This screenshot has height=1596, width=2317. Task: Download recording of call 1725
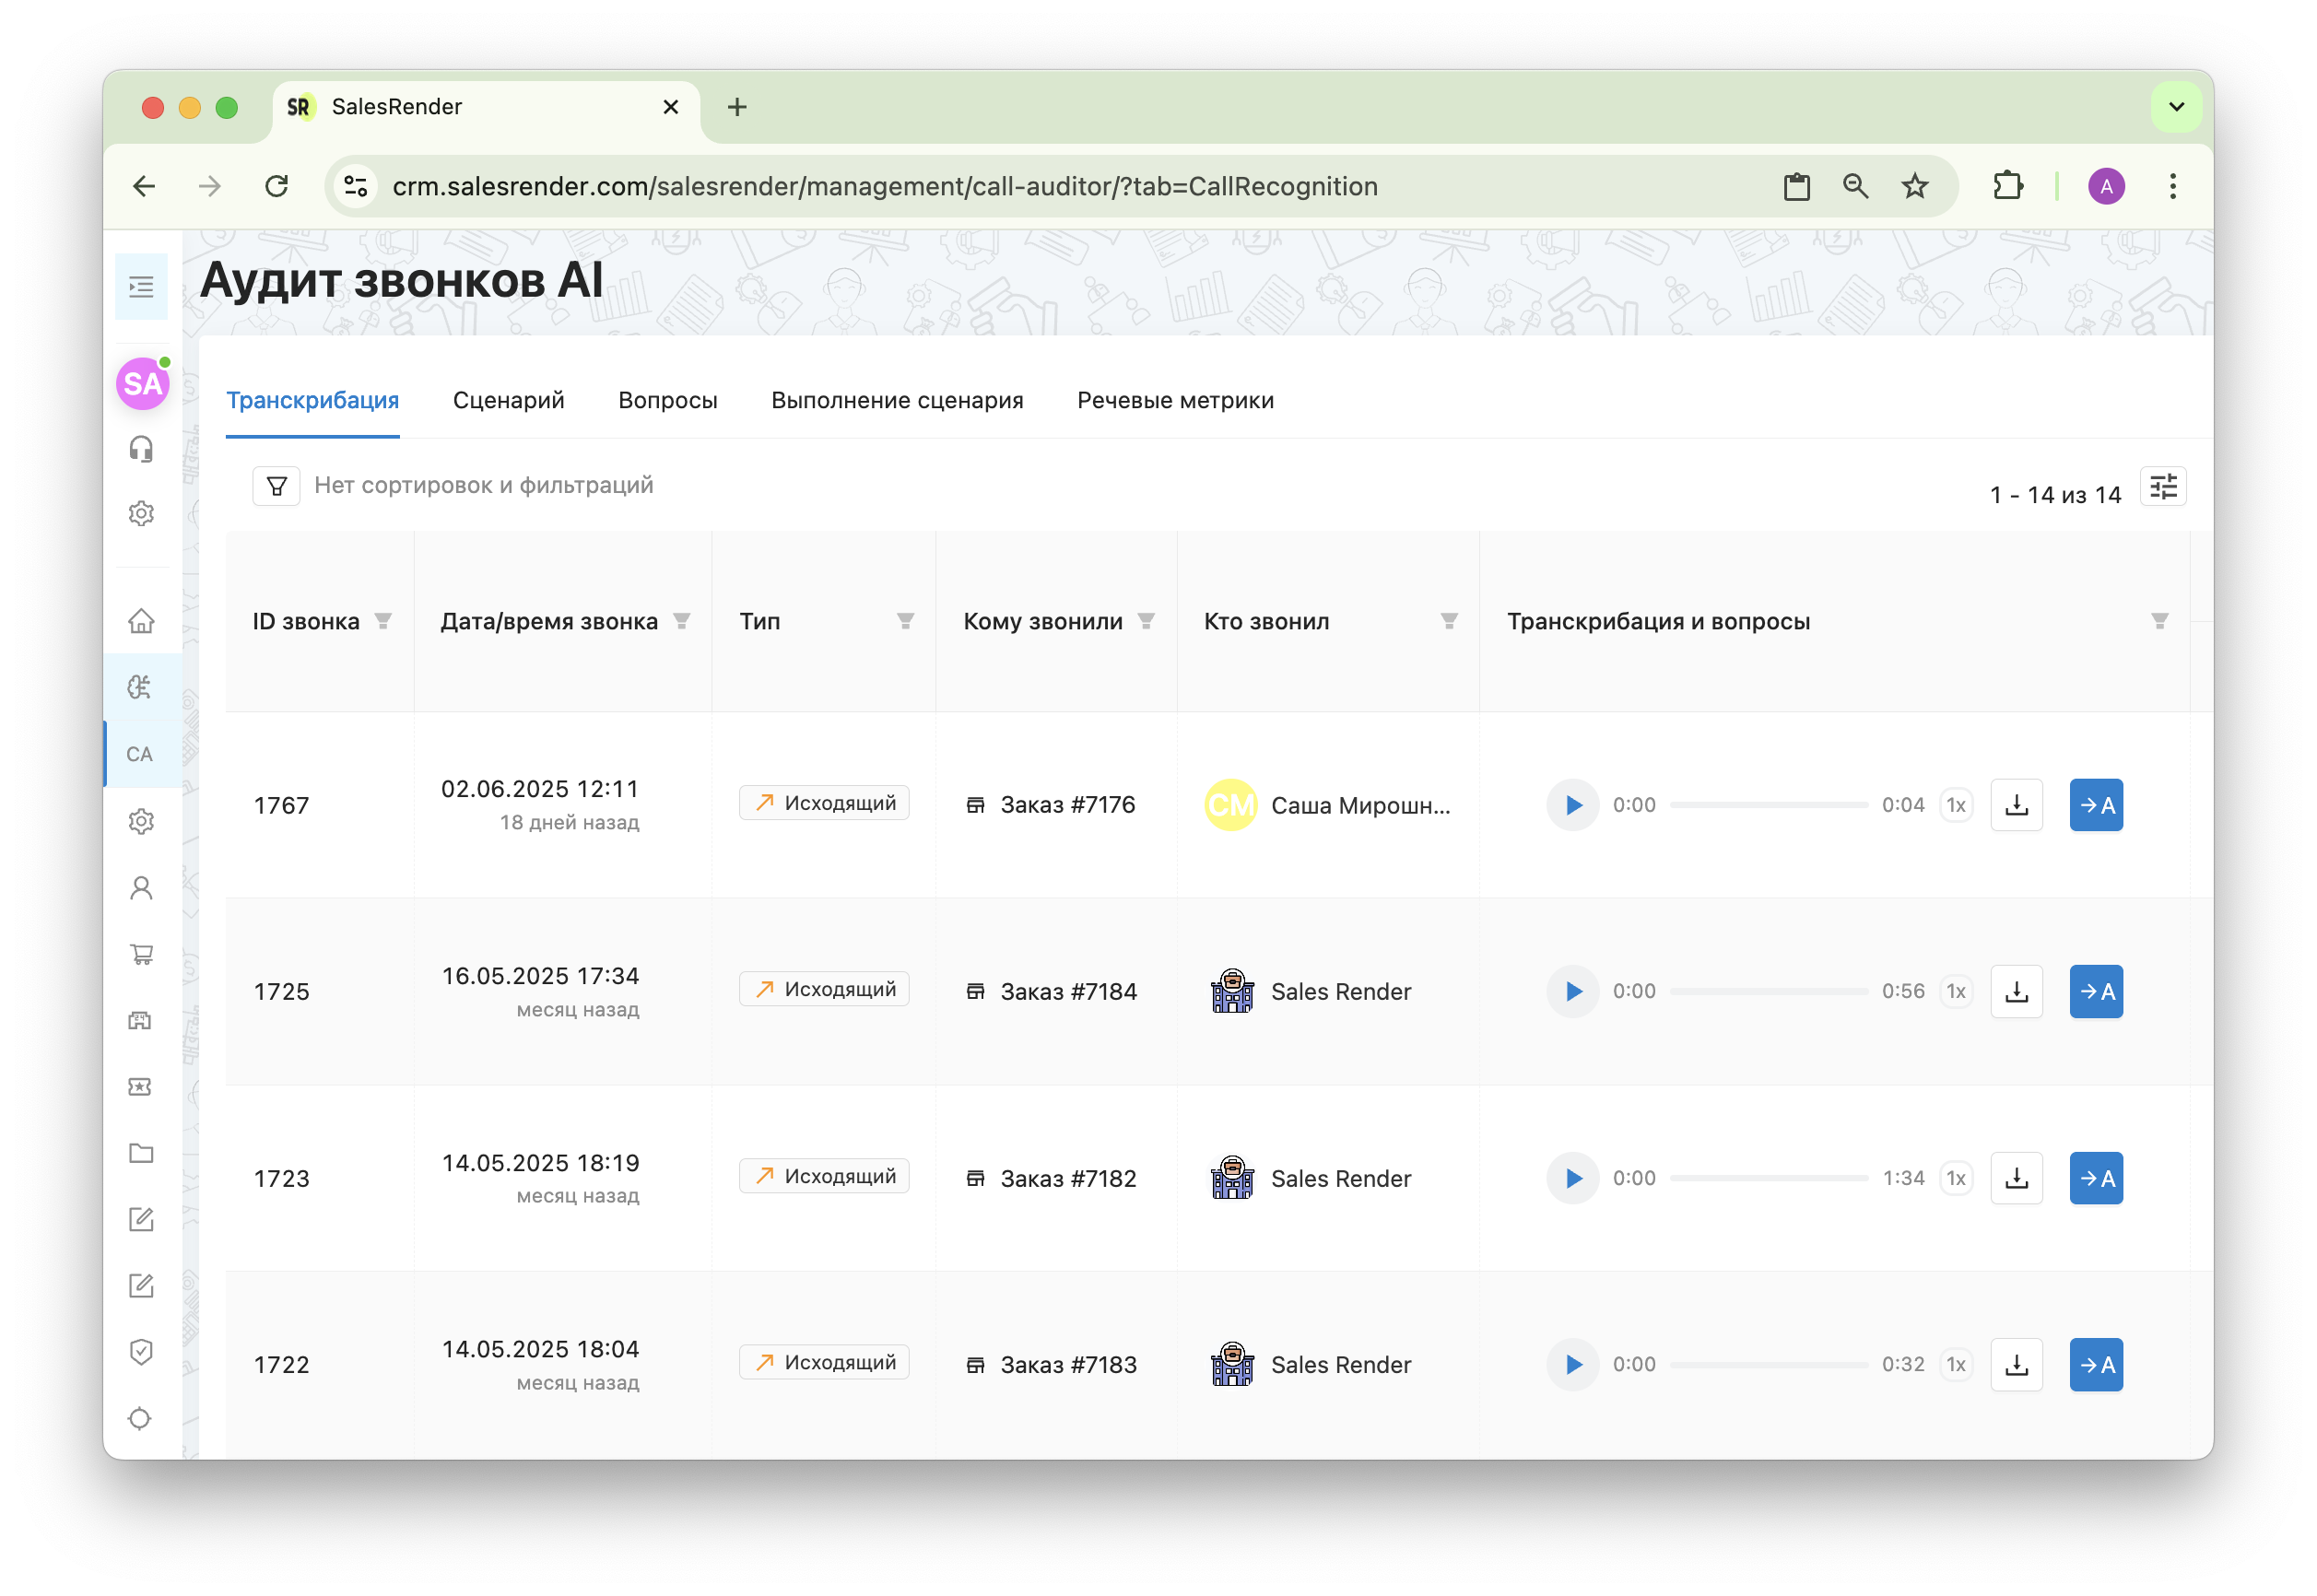(x=2016, y=991)
